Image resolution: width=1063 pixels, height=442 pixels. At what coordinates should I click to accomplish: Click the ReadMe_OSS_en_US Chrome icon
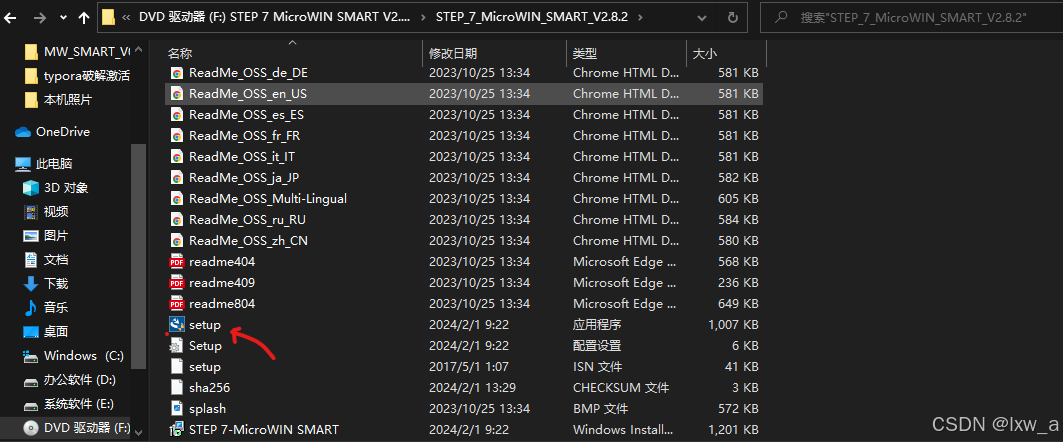click(x=177, y=94)
